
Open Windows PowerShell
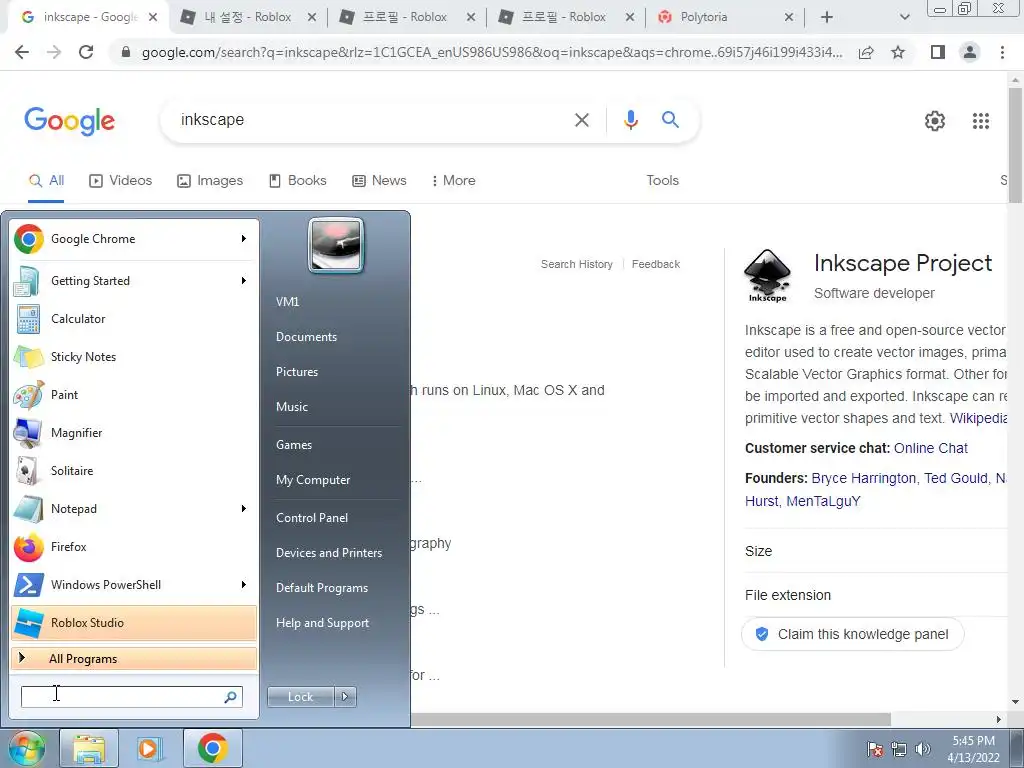(134, 584)
